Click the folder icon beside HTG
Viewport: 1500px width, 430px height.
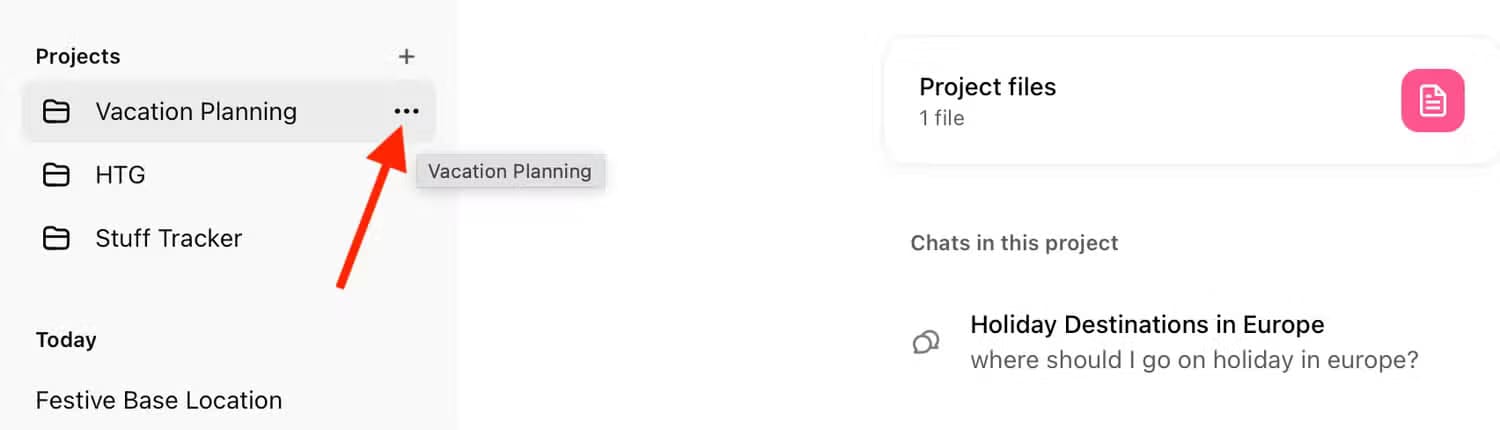coord(57,175)
